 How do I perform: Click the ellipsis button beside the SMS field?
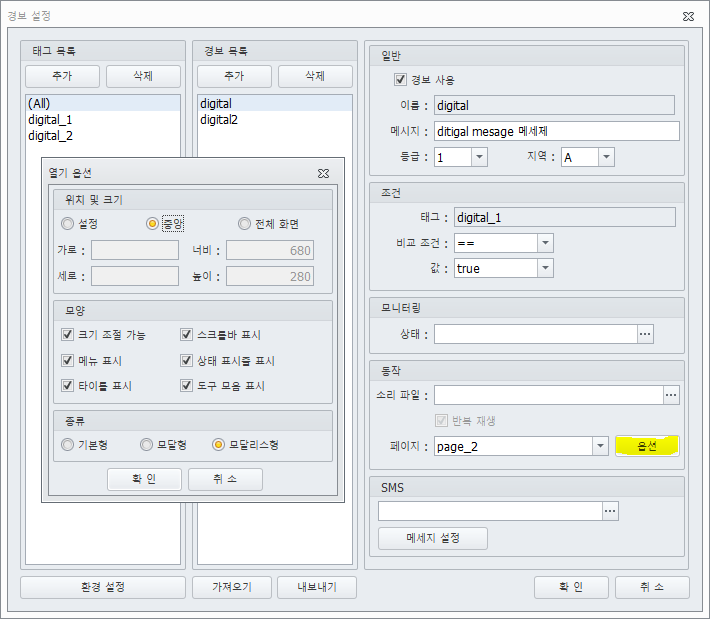pyautogui.click(x=610, y=511)
